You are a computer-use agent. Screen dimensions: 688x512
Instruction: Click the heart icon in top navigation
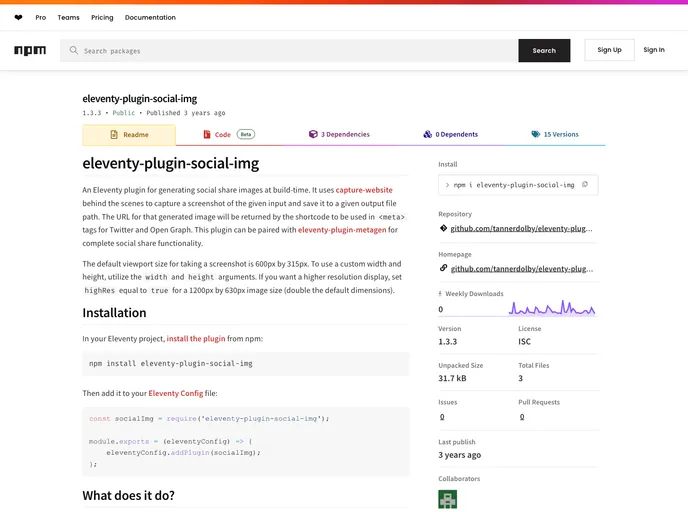pyautogui.click(x=18, y=18)
